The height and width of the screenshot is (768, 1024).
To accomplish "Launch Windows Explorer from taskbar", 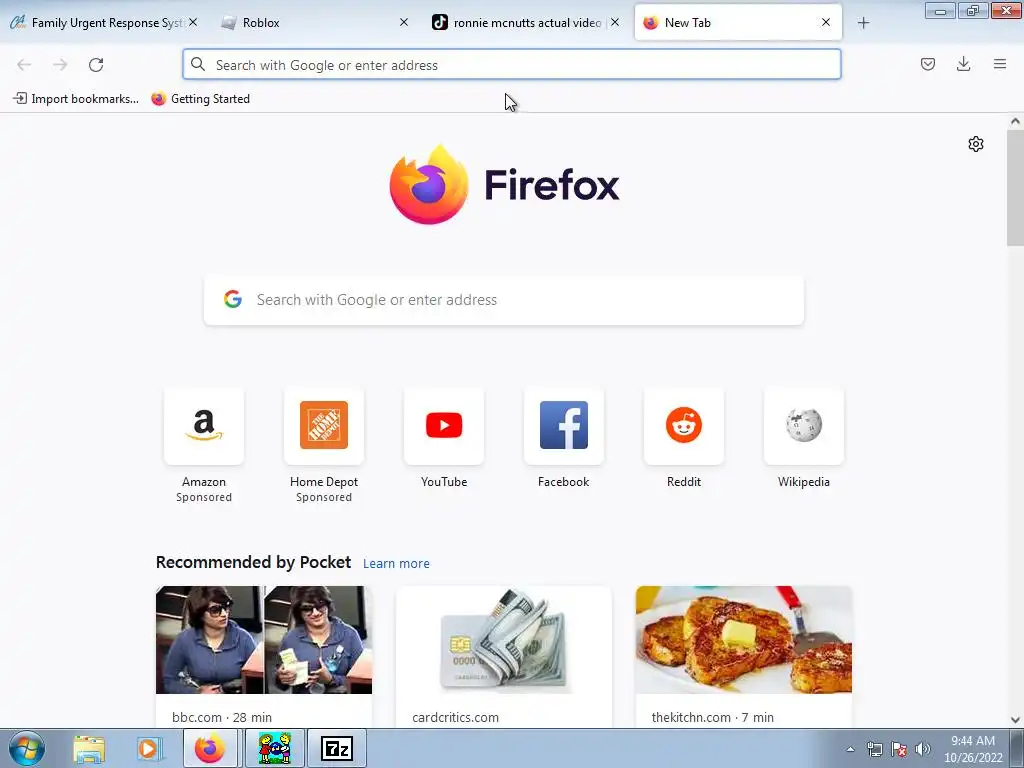I will (89, 749).
